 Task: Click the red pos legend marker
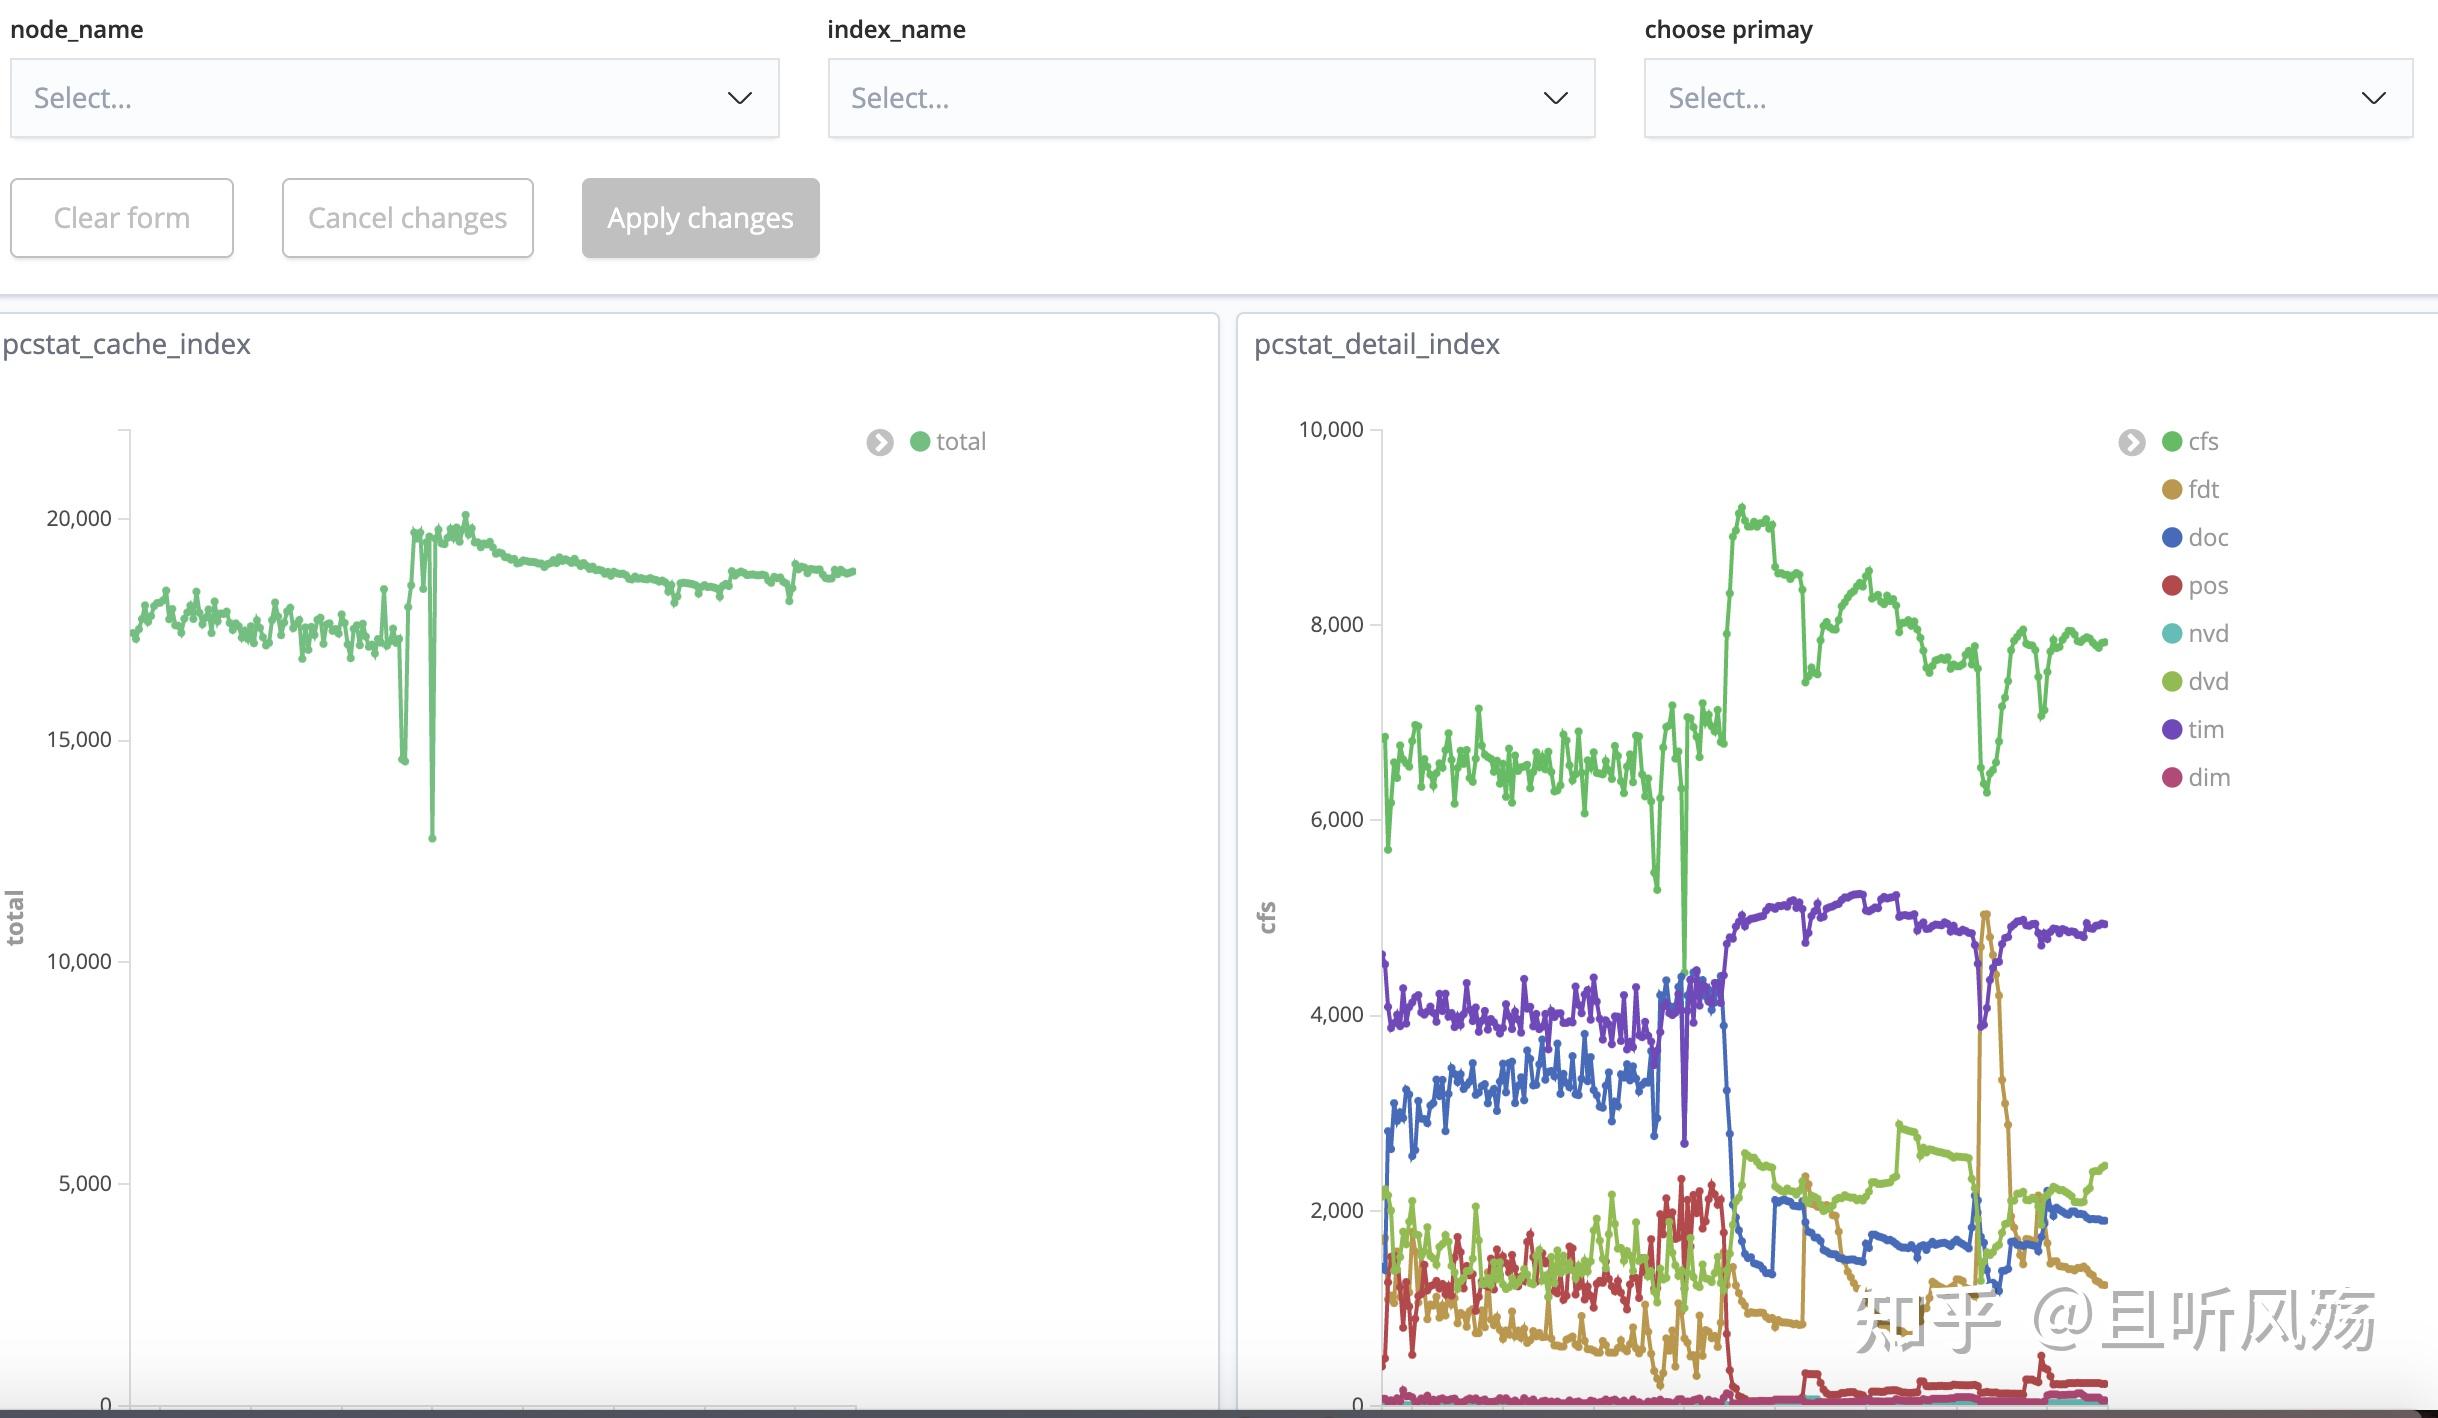[2170, 585]
